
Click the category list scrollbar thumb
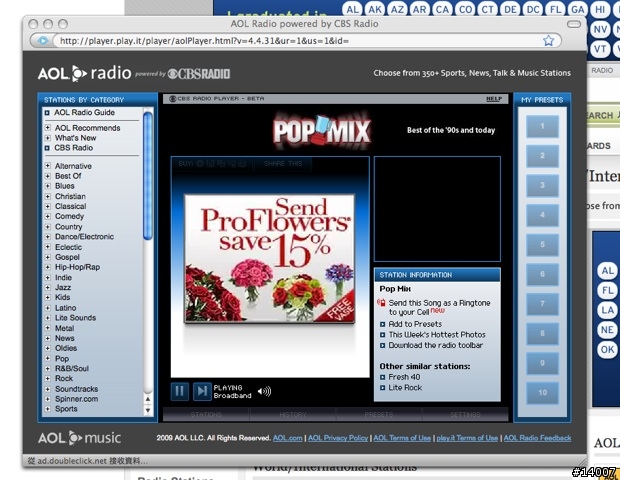click(x=147, y=176)
